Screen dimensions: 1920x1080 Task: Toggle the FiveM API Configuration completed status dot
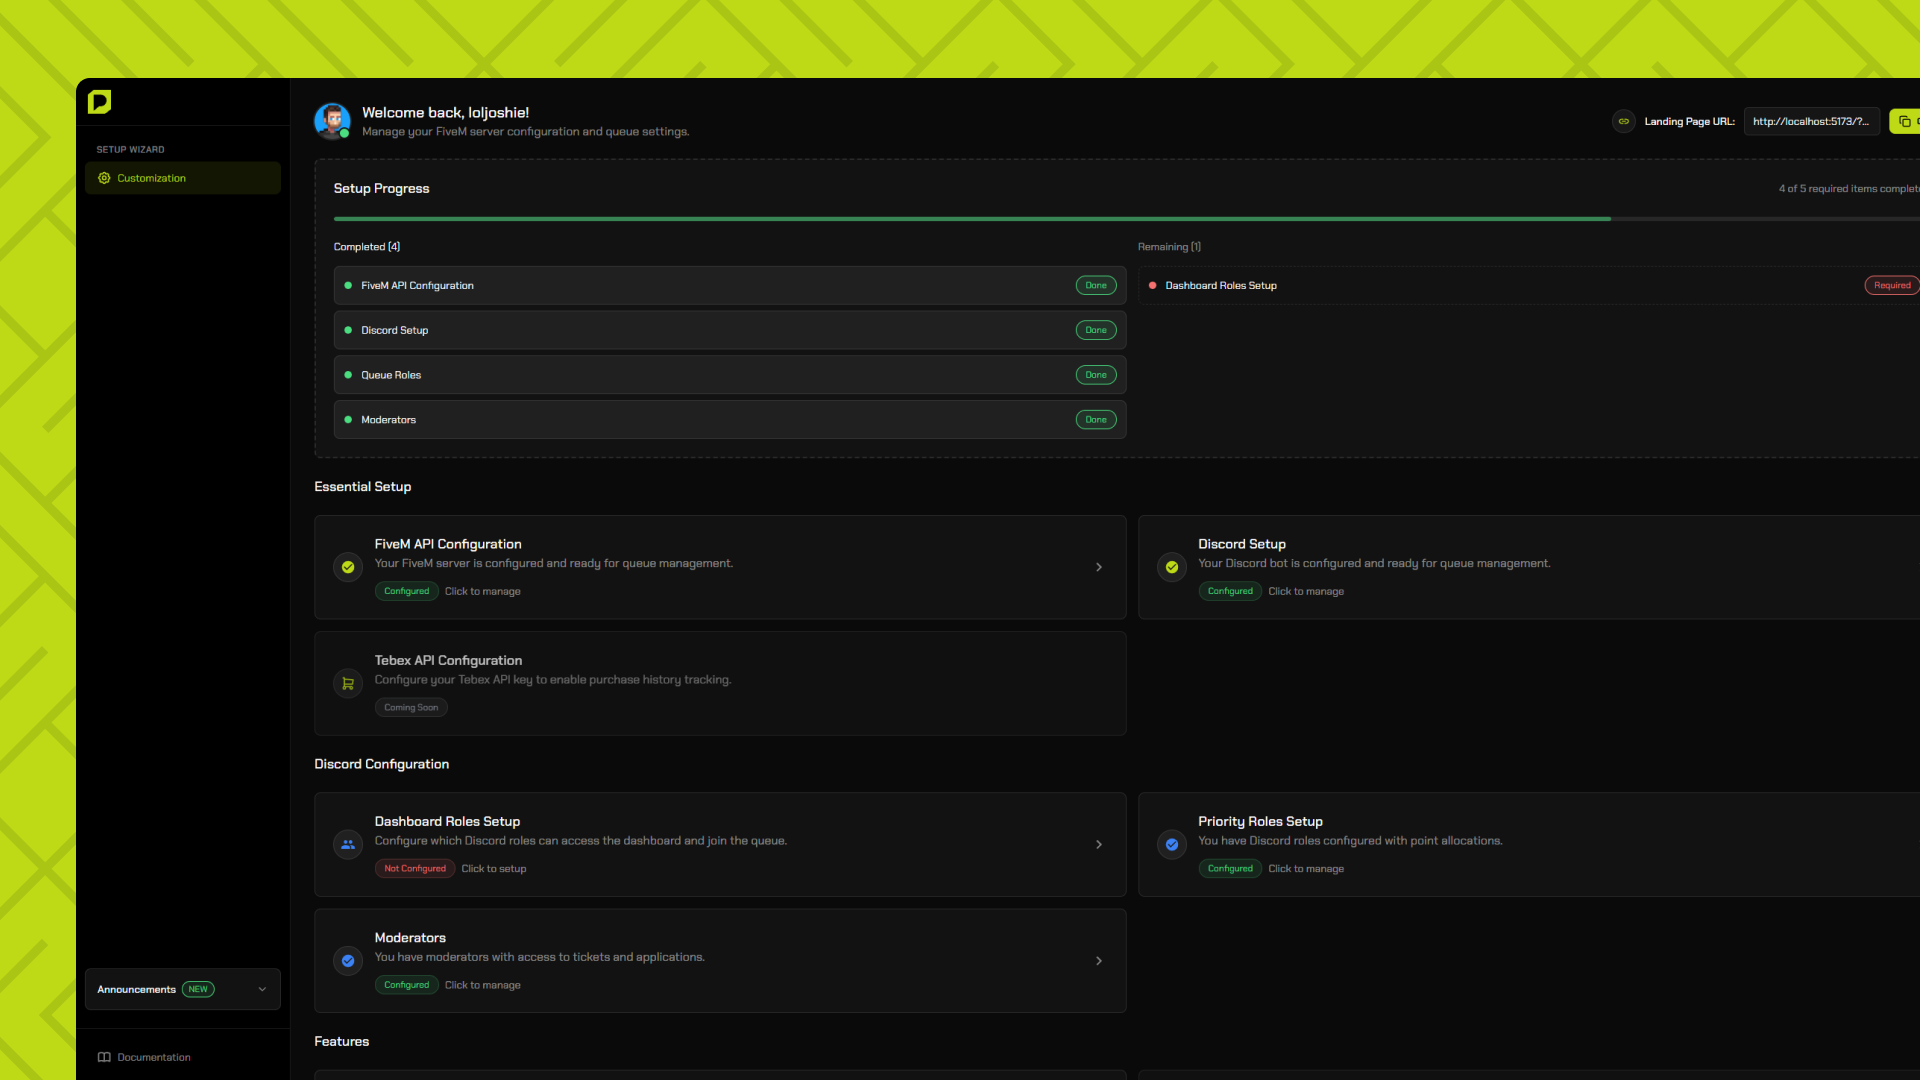click(x=348, y=285)
